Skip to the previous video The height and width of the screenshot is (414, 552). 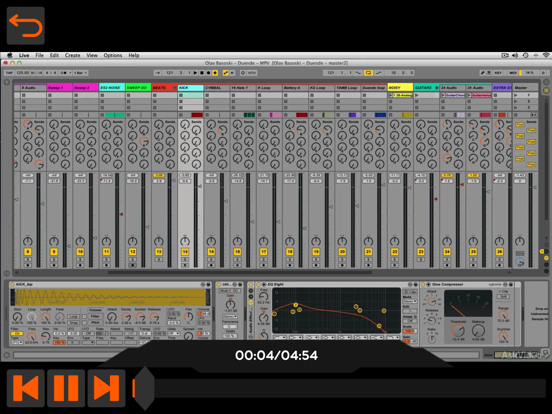click(x=26, y=388)
